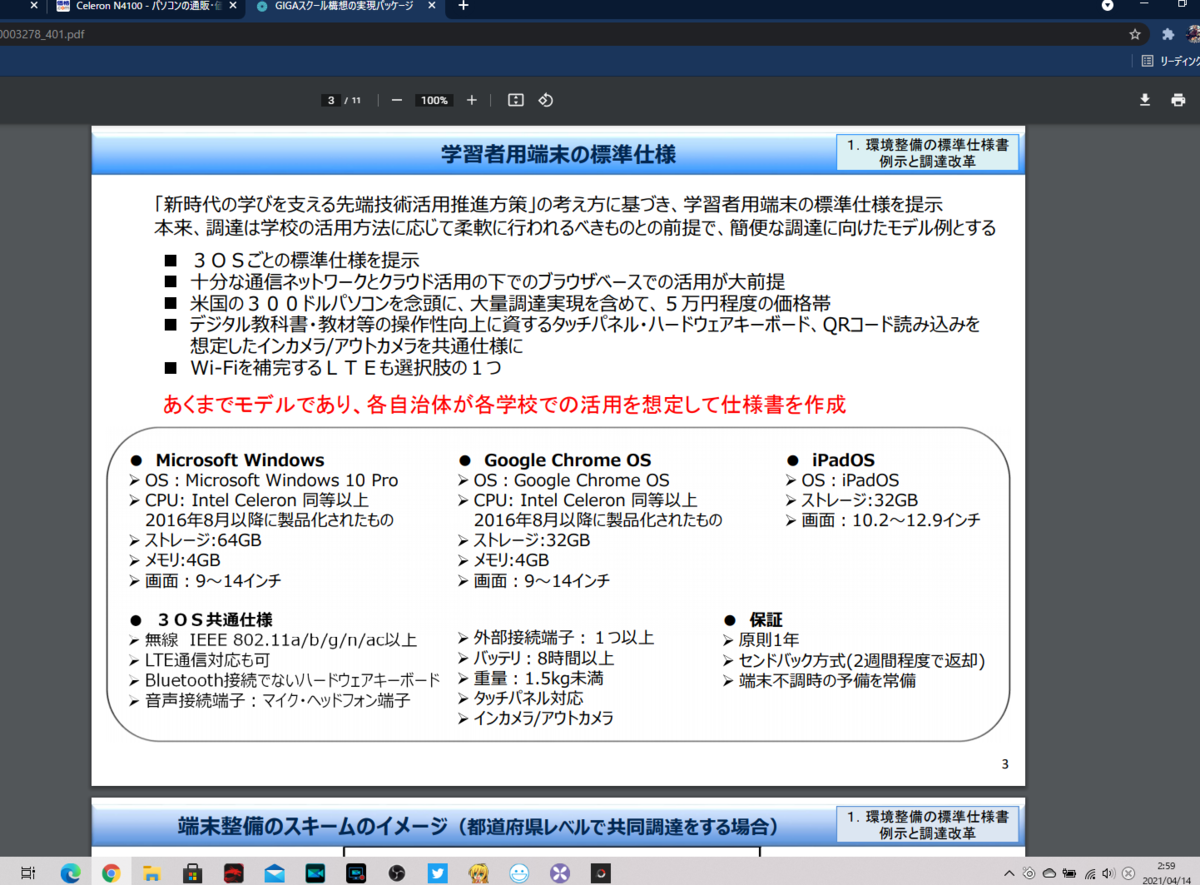Screen dimensions: 1200x885
Task: Open the teal envelope app on the taskbar
Action: pos(315,873)
